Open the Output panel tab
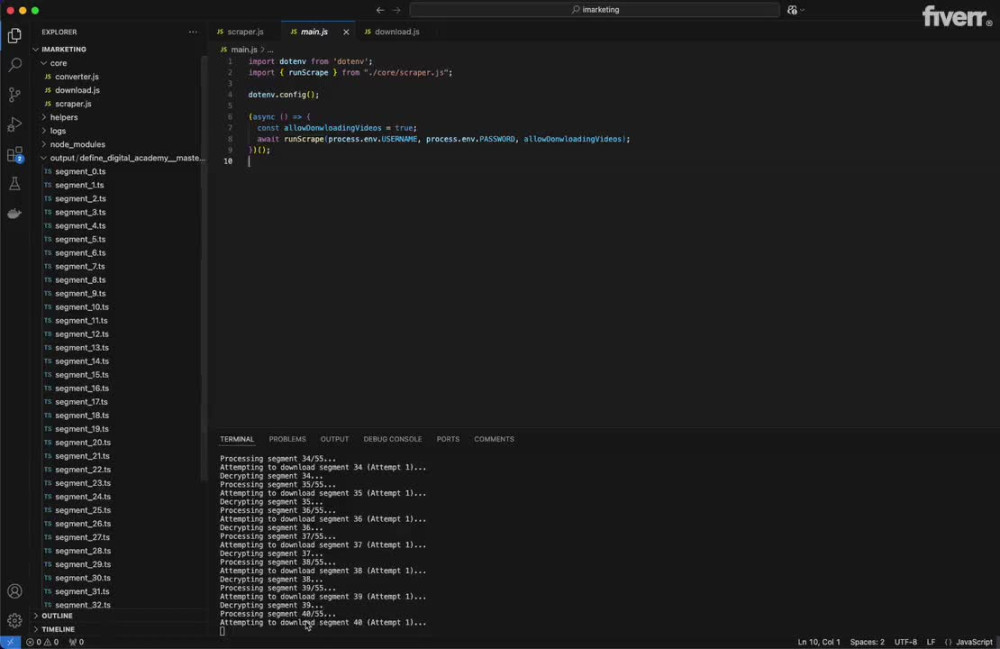 [x=334, y=439]
